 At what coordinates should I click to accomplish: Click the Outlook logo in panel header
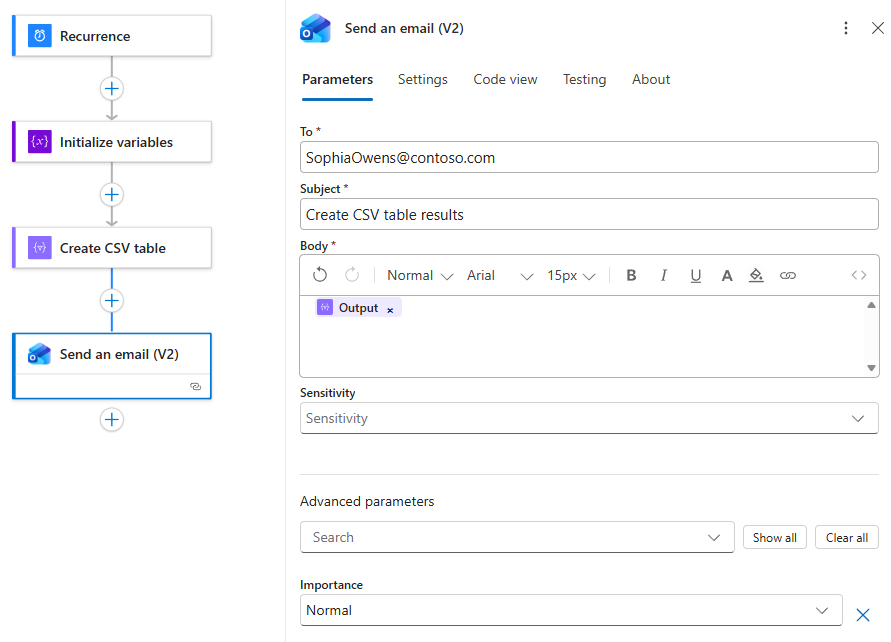pos(315,28)
